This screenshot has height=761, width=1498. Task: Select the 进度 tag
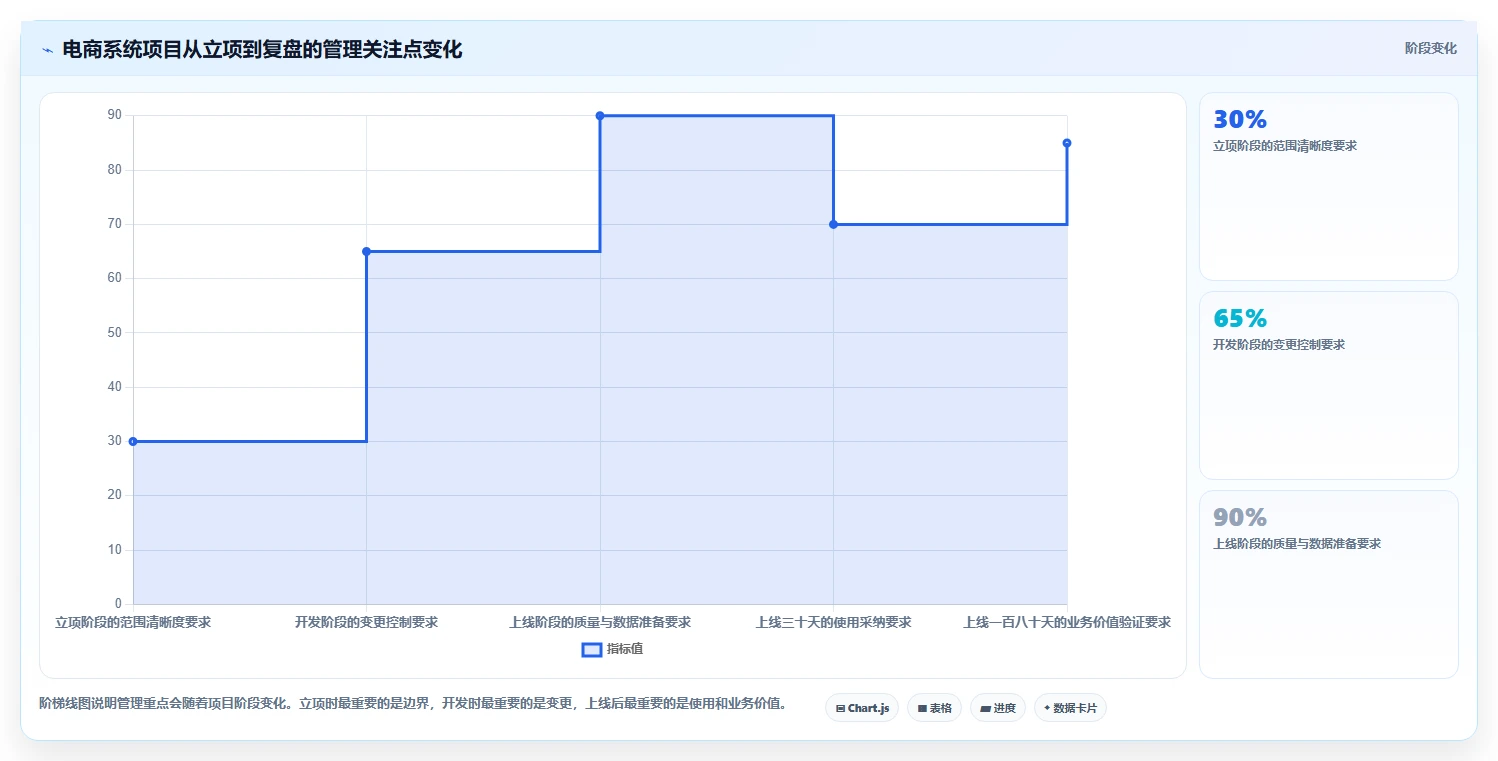(x=997, y=708)
